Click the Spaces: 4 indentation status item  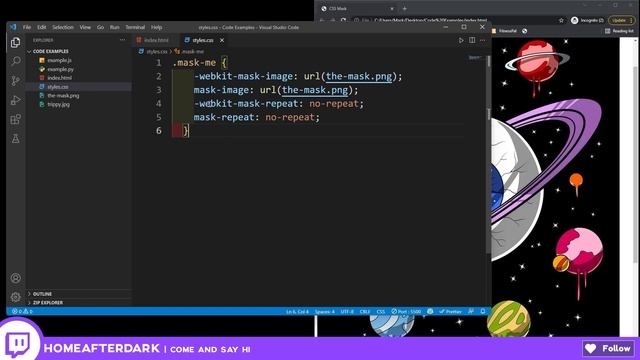point(324,311)
